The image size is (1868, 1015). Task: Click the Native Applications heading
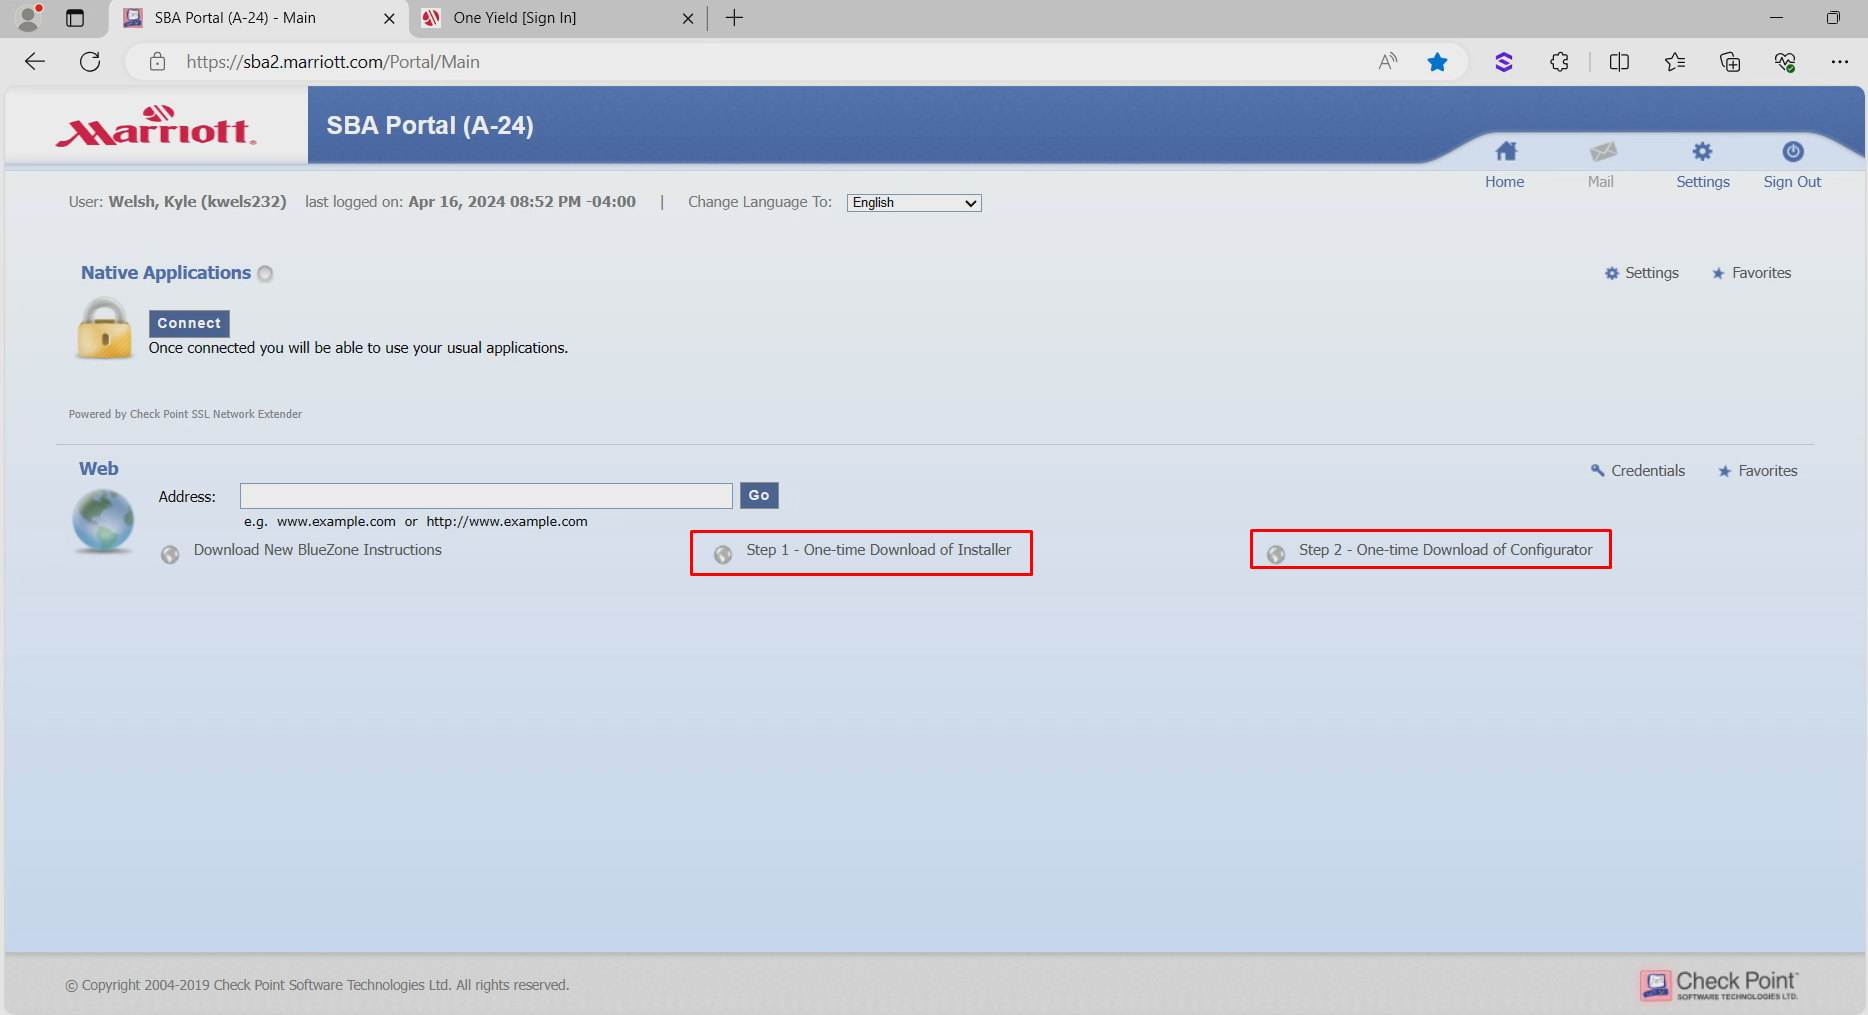tap(166, 273)
